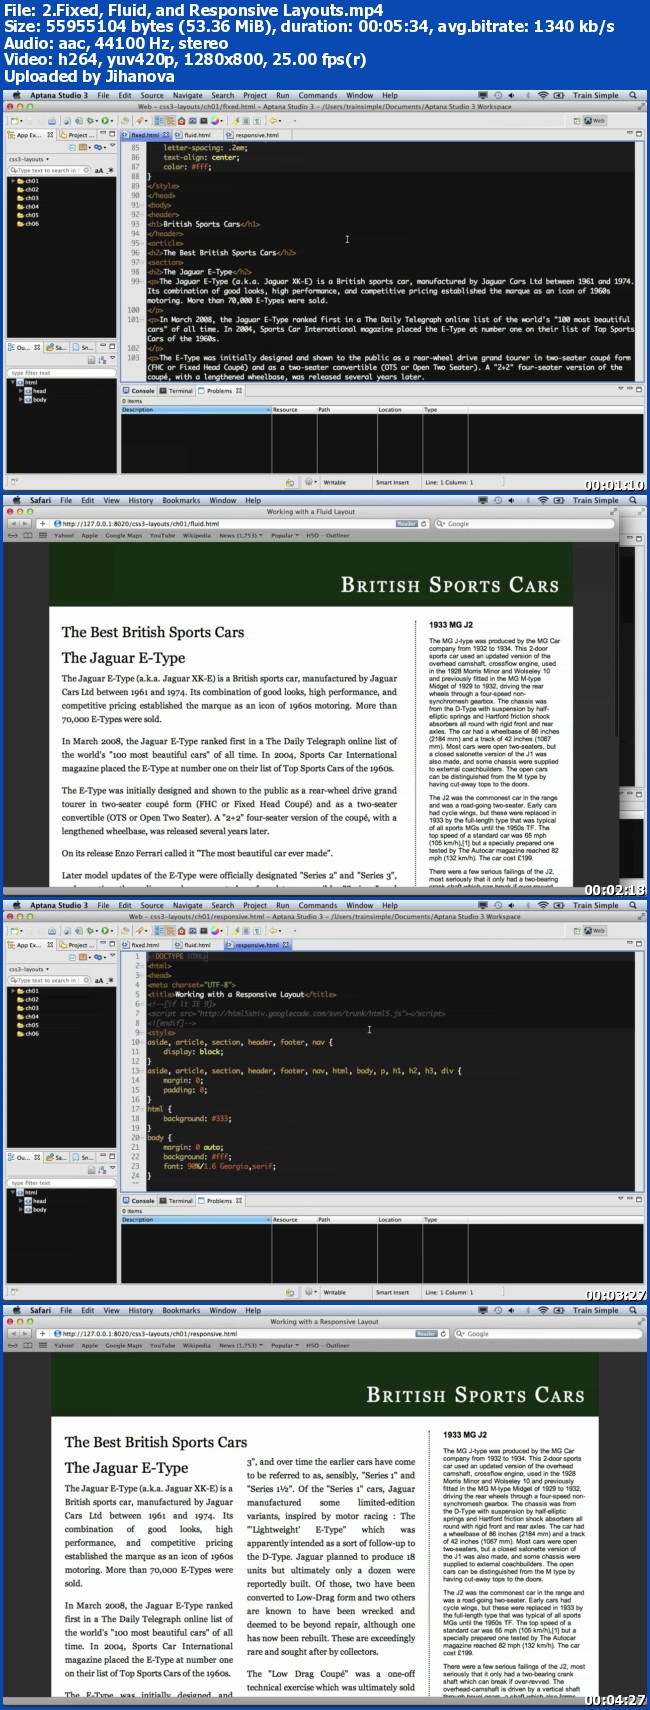Switch to responsive.html tab in the fixed.html editor frame
This screenshot has height=1710, width=650.
(255, 135)
